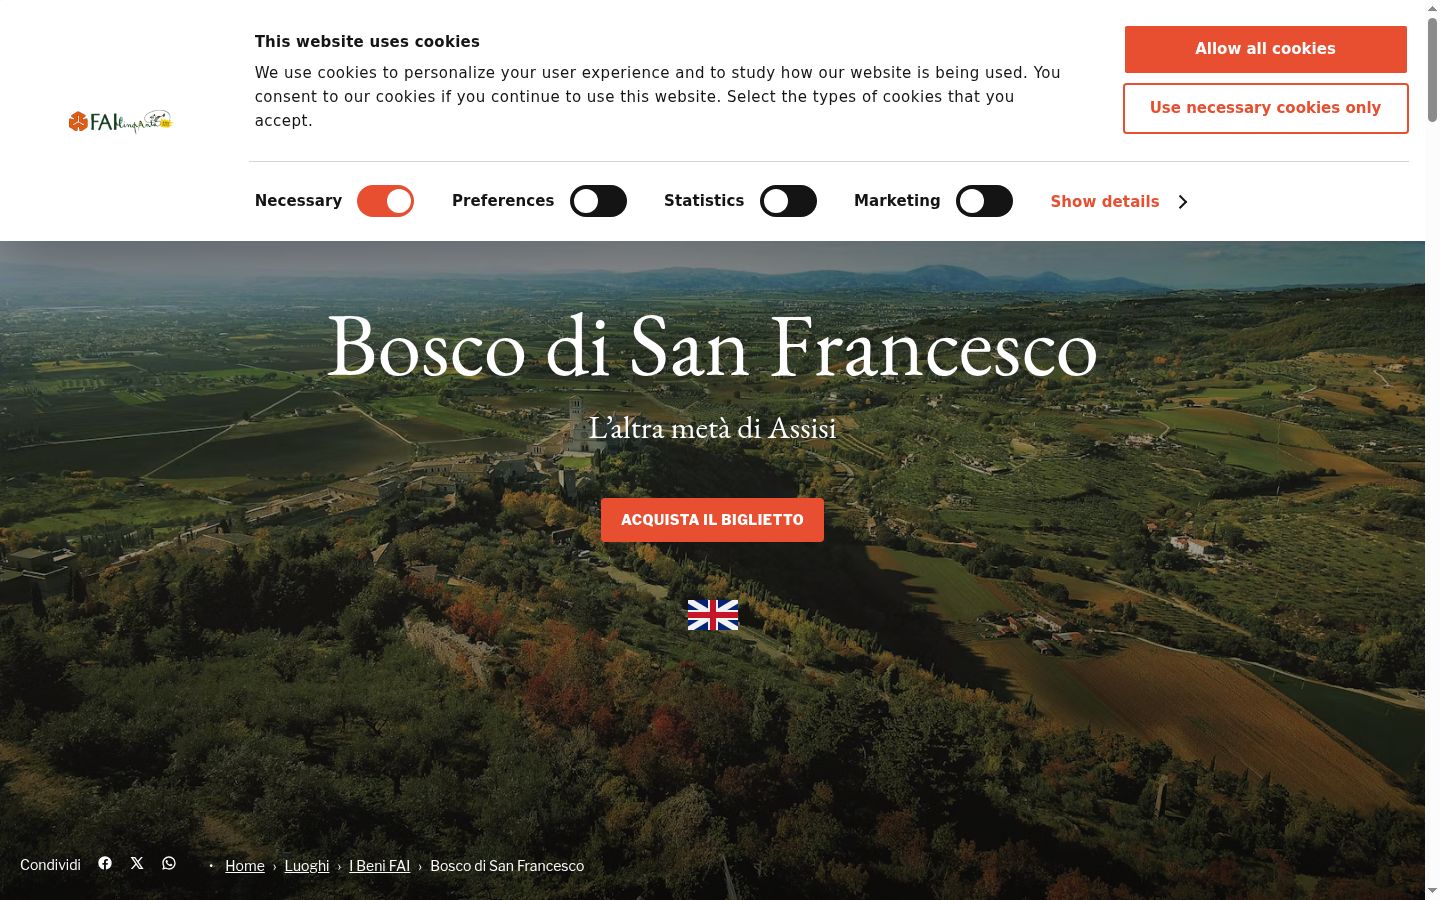Click the FAI logo in cookie banner
1440x900 pixels.
(x=120, y=121)
